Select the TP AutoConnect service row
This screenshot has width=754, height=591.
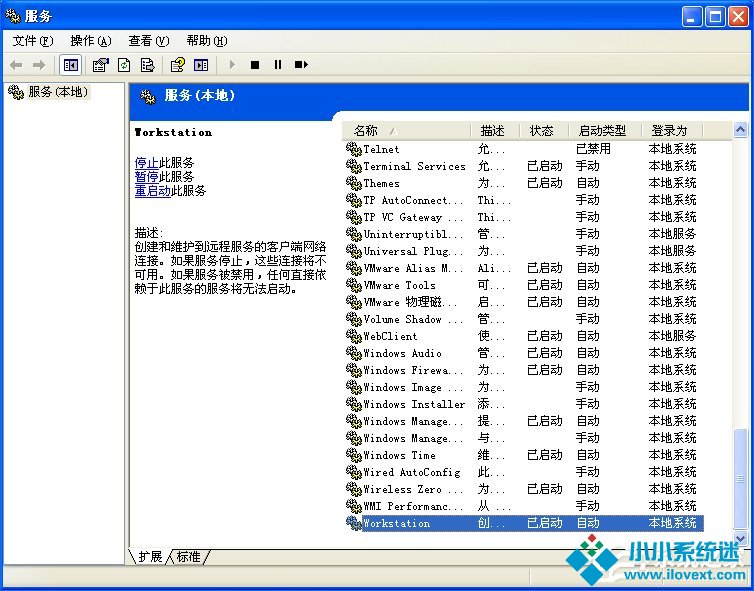point(524,200)
